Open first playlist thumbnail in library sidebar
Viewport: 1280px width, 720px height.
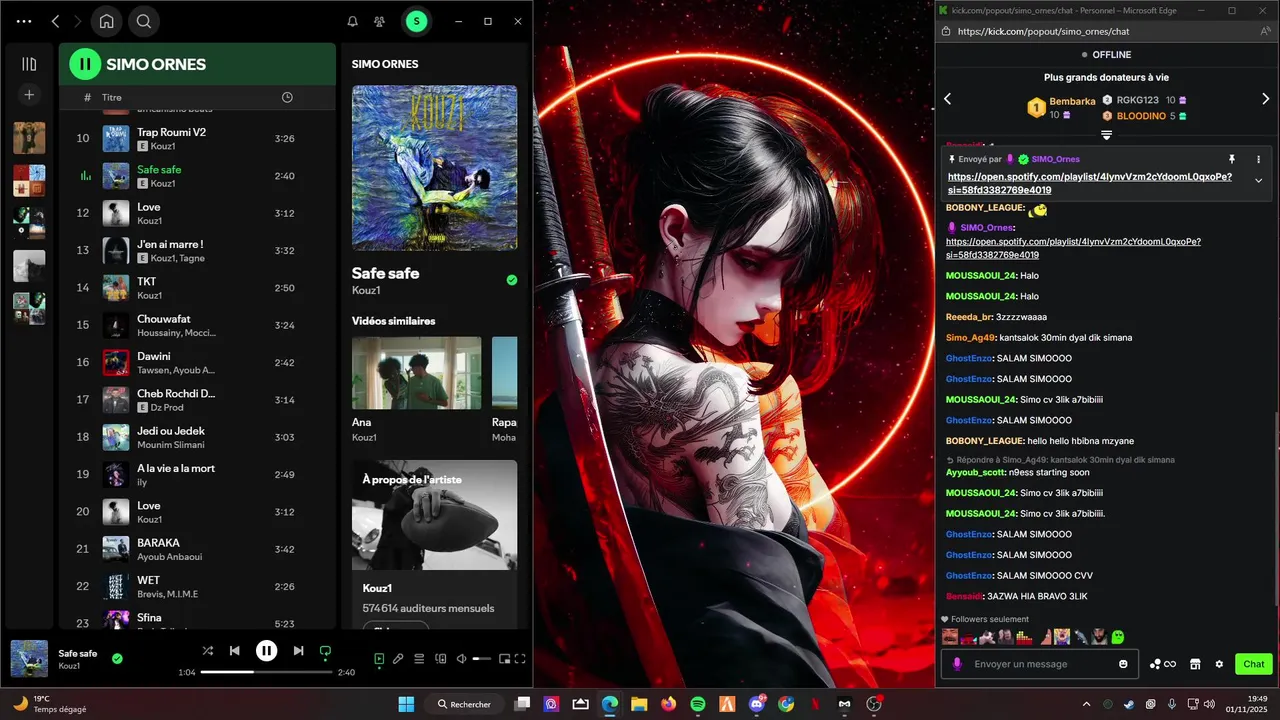(x=29, y=137)
